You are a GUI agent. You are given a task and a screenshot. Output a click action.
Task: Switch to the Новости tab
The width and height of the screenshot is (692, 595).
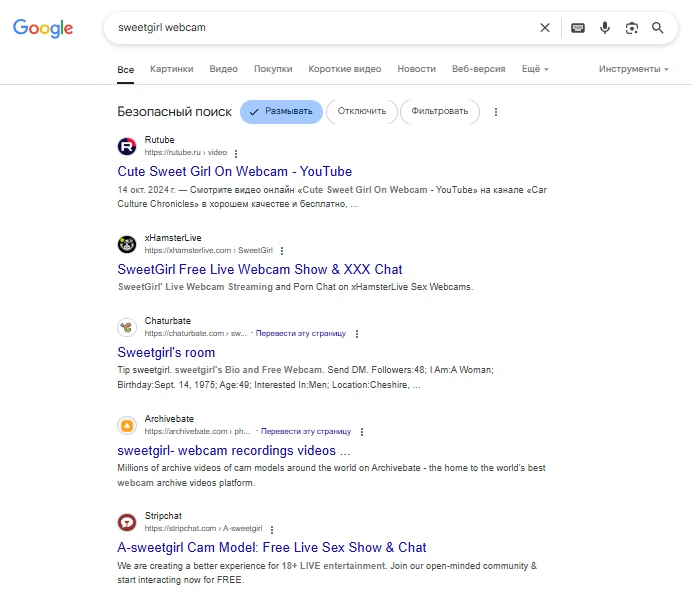(x=416, y=69)
